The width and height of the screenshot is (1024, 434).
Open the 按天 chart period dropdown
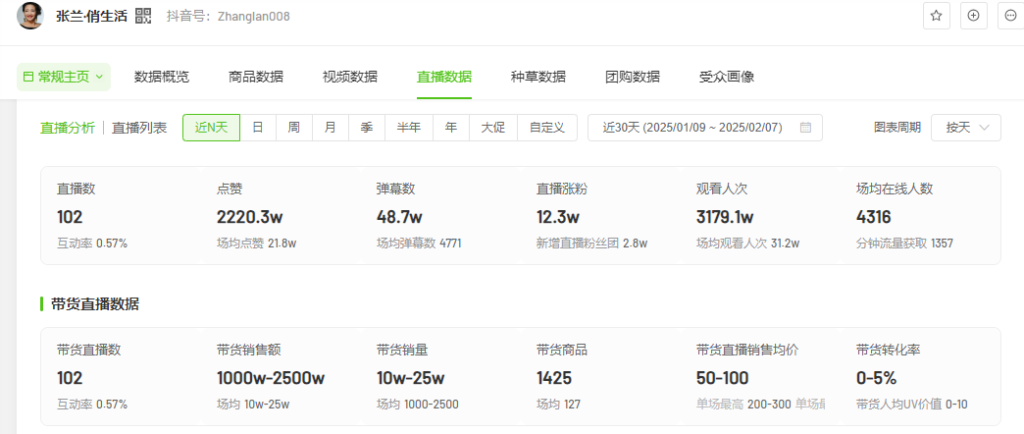pos(966,128)
